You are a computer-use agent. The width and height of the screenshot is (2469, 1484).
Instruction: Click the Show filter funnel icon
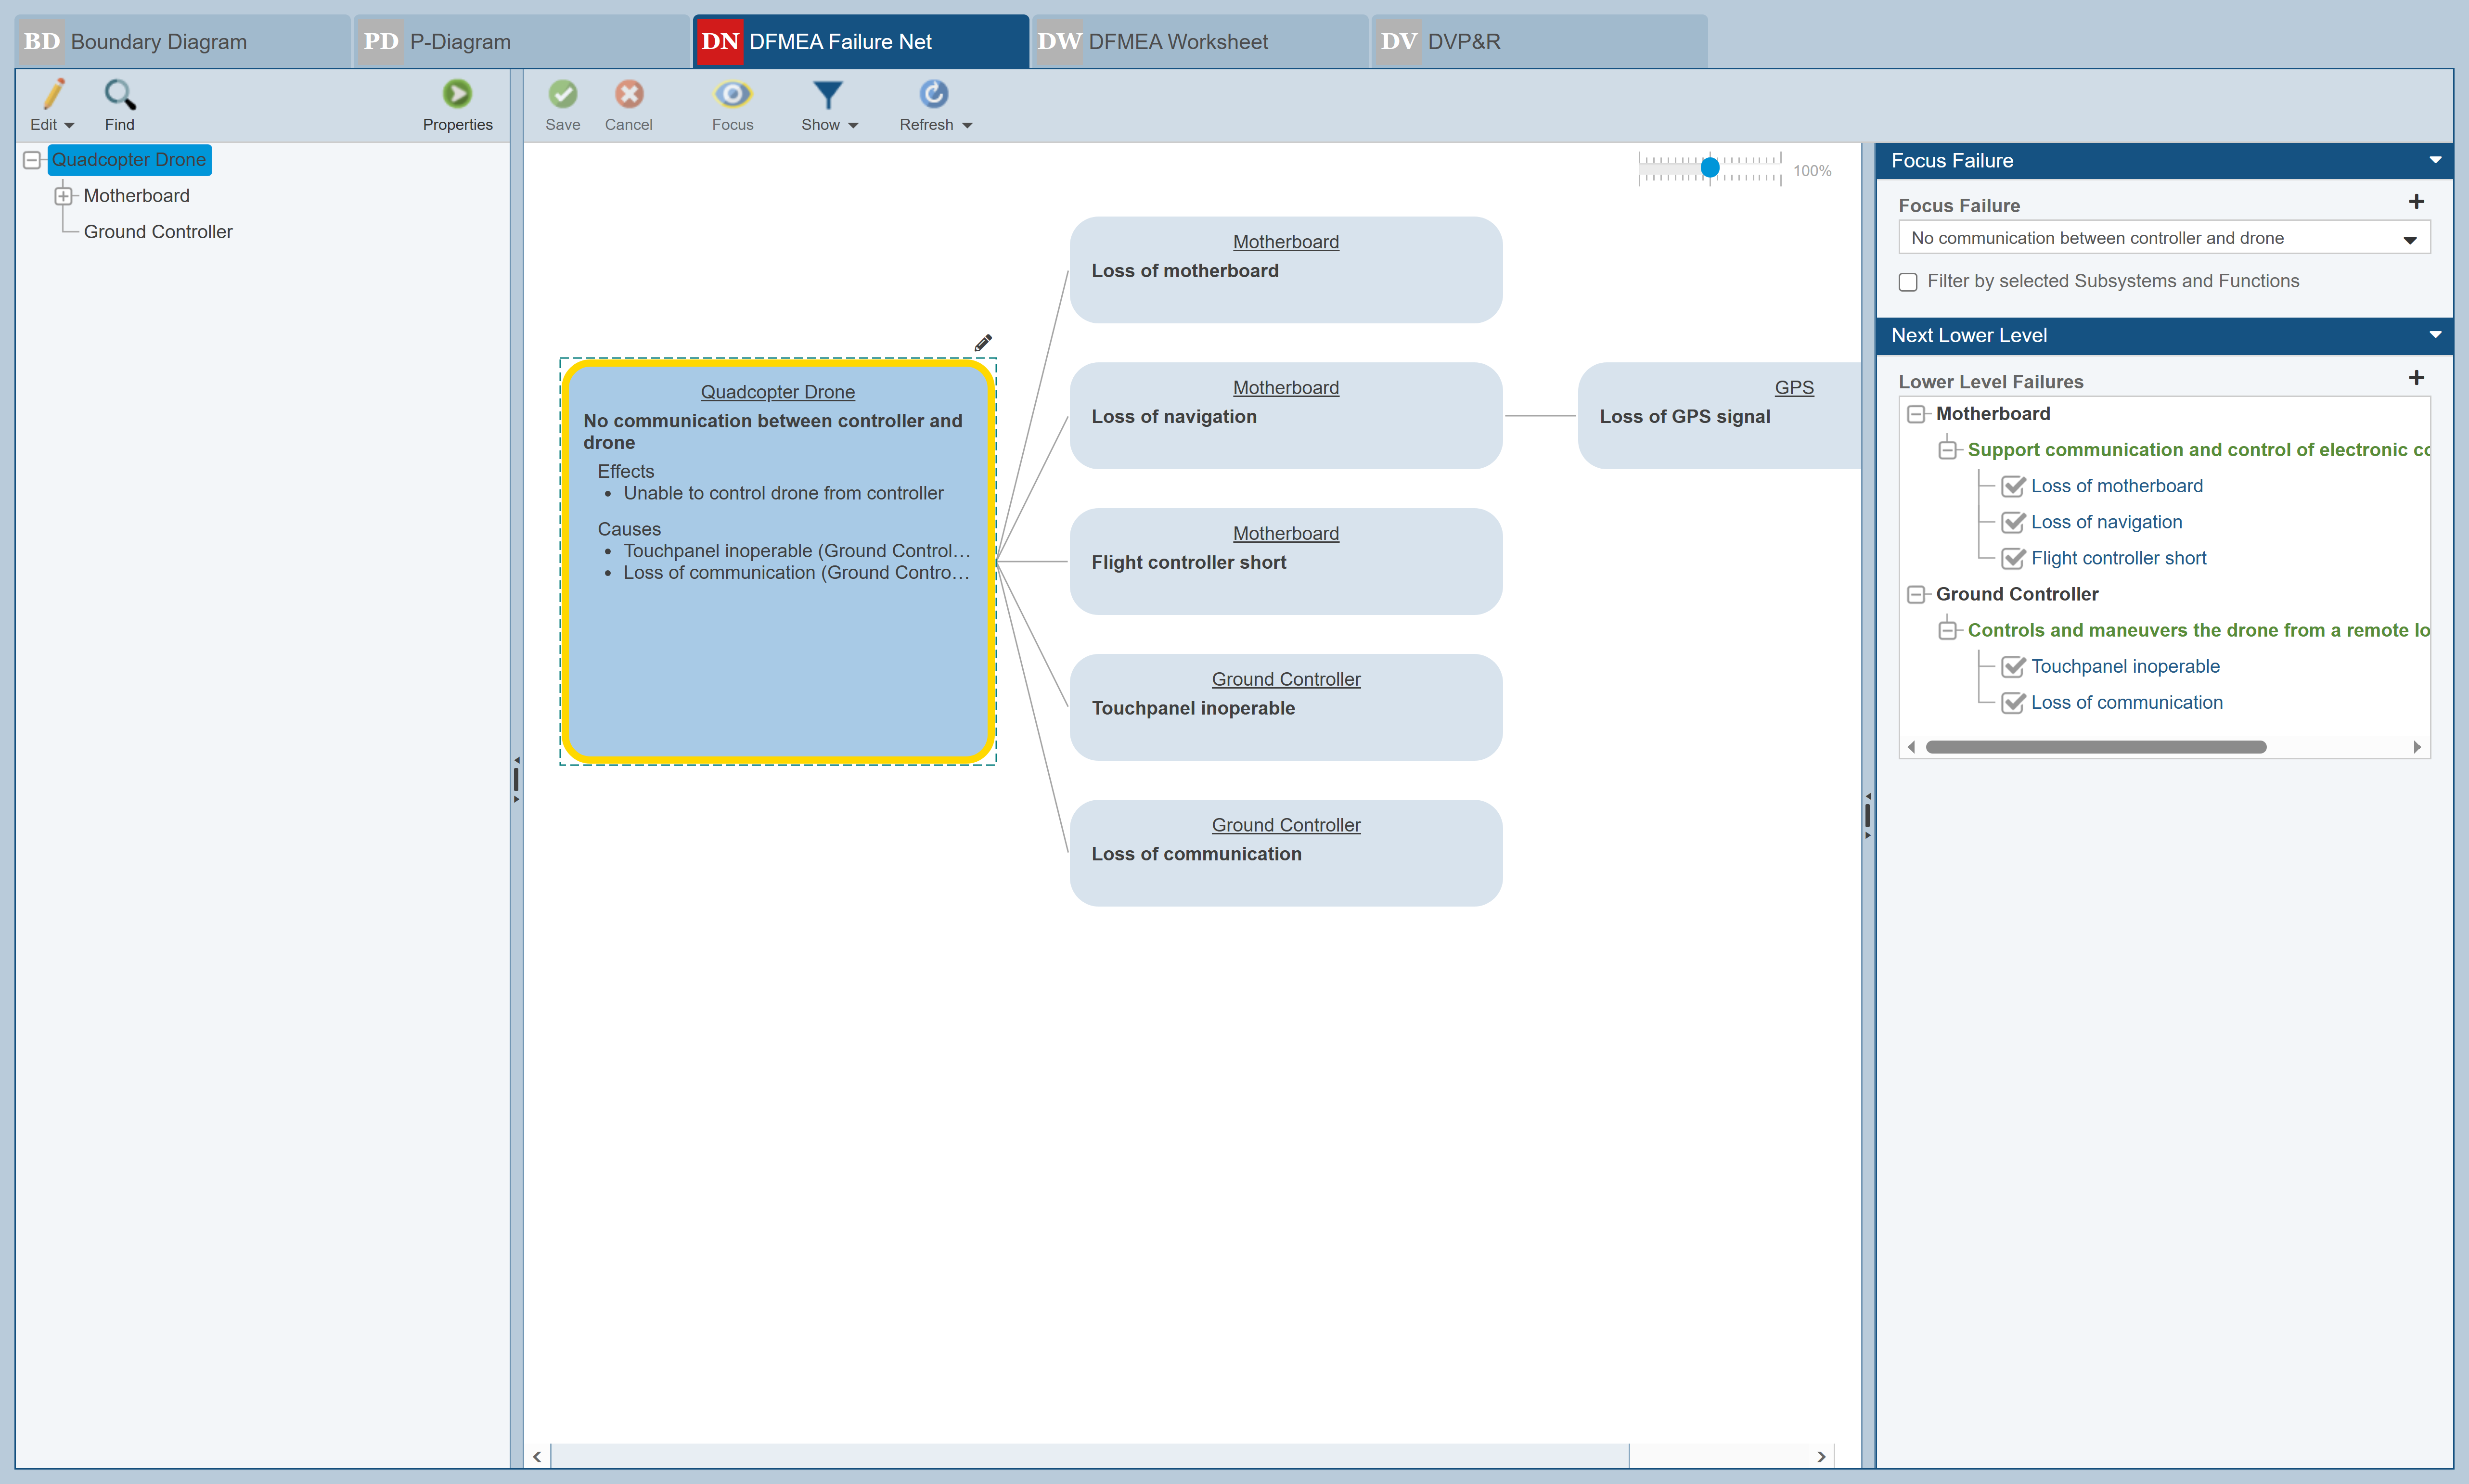(827, 95)
